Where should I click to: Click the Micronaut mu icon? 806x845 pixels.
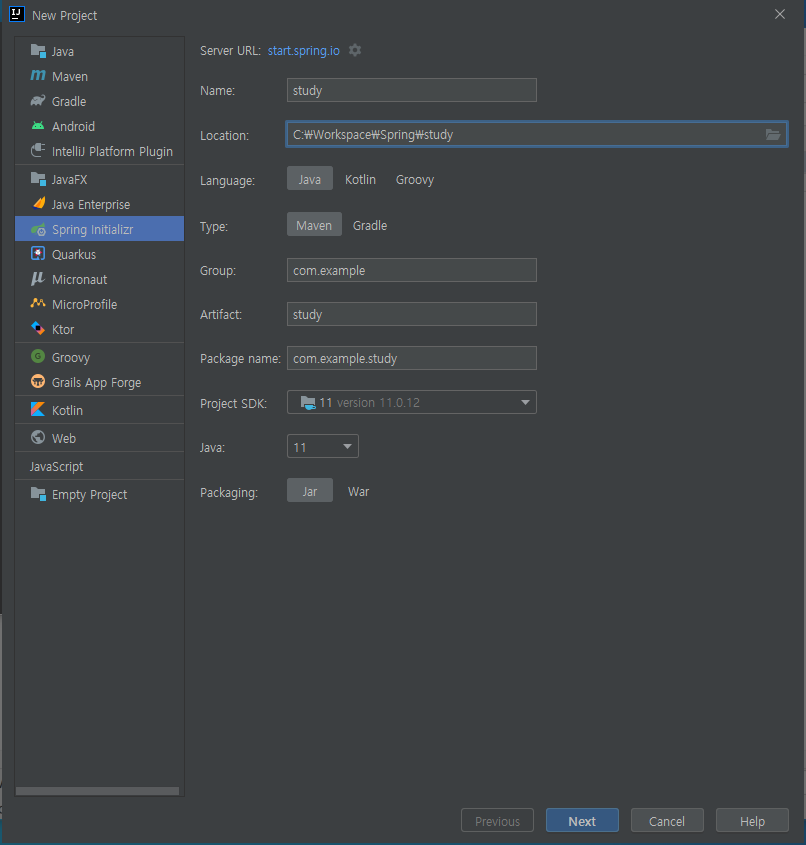click(38, 279)
